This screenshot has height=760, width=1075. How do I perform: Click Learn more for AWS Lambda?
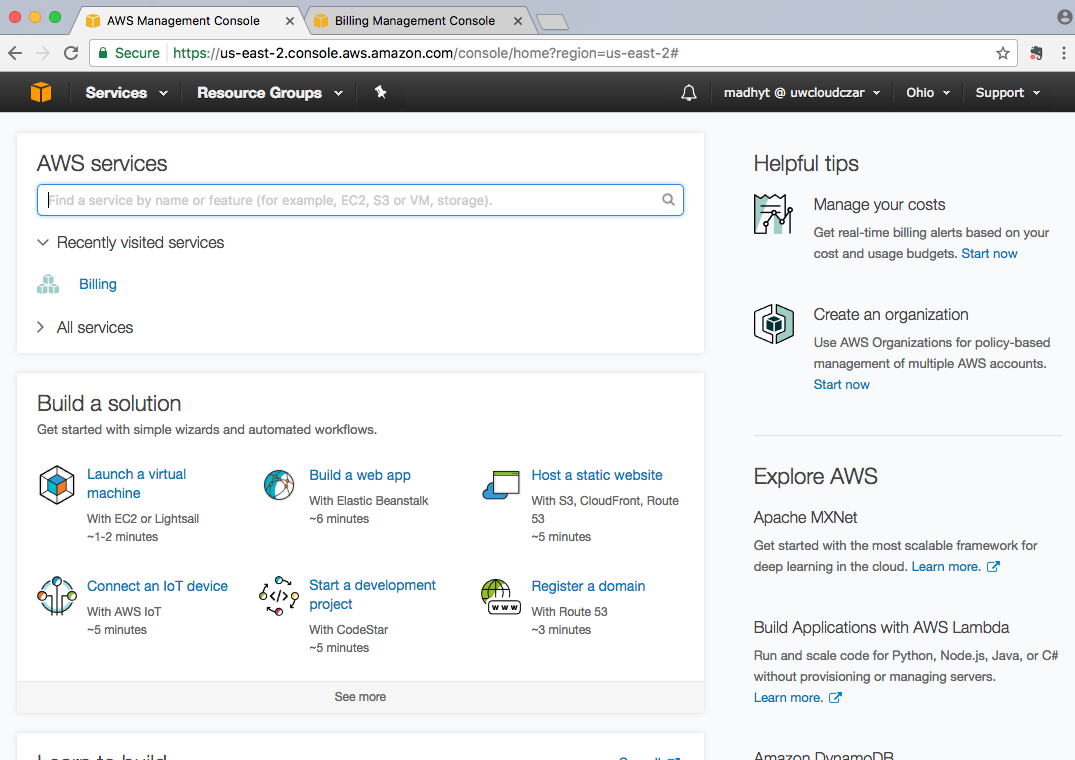788,698
